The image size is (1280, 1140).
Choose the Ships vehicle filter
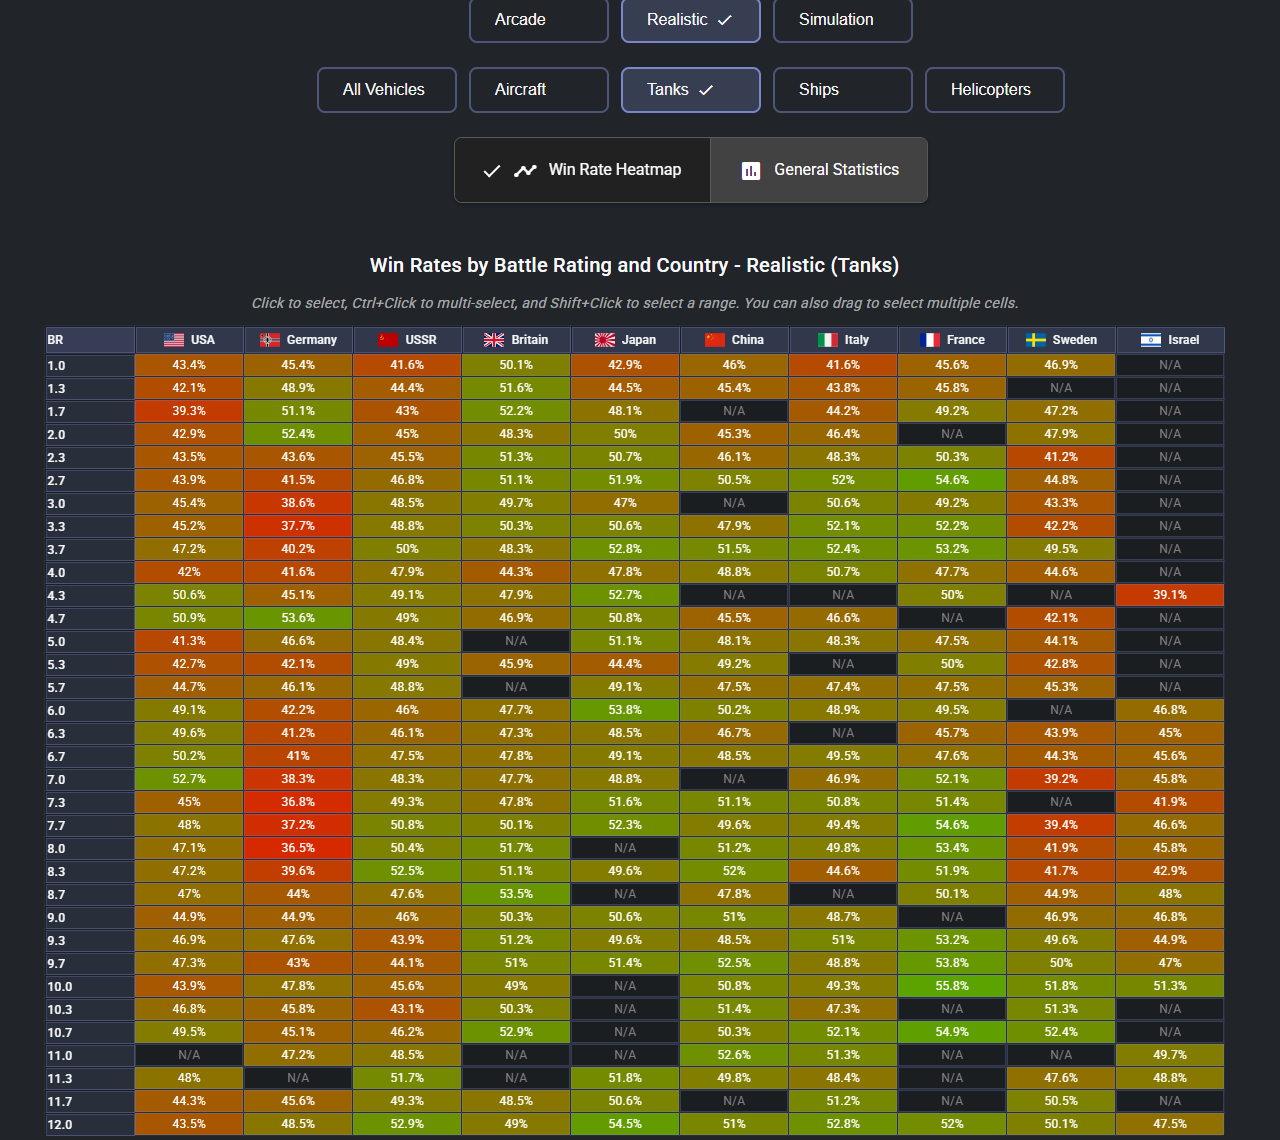[843, 90]
